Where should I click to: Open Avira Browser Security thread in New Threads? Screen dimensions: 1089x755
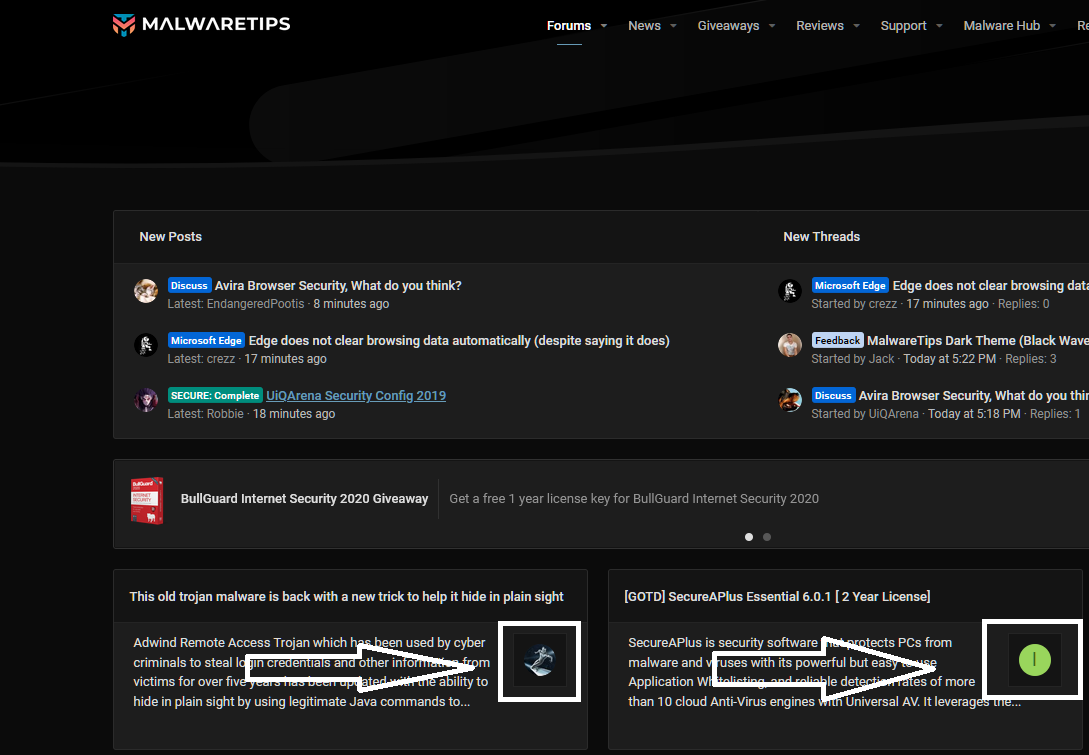click(974, 395)
